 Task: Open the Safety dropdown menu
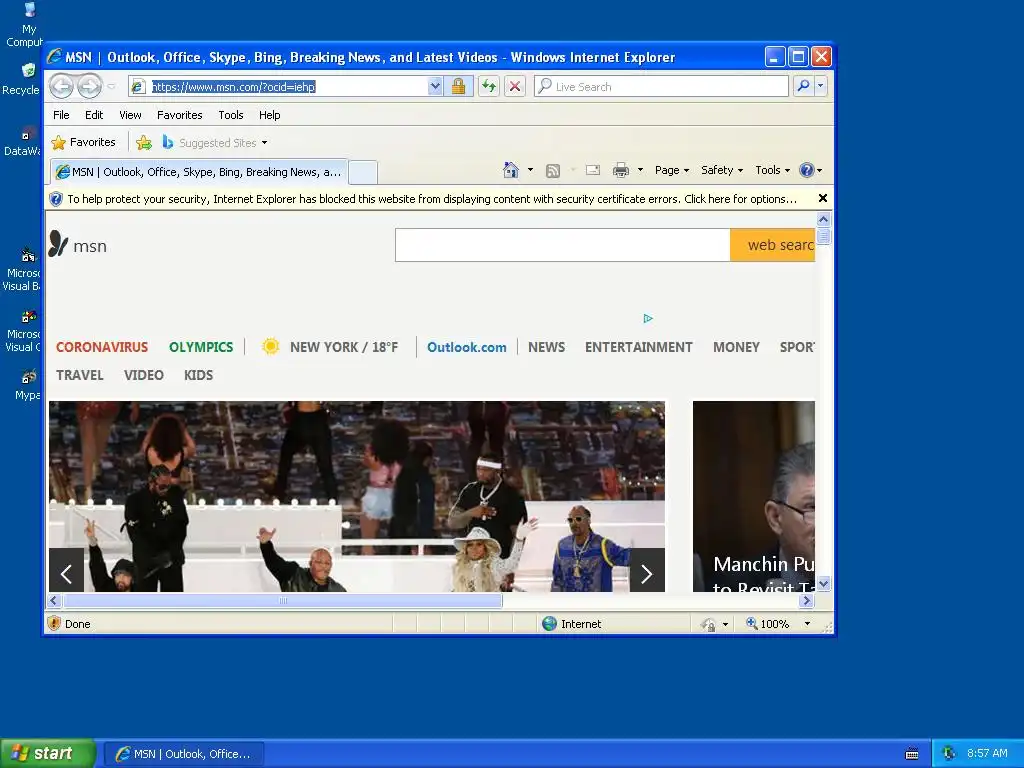722,170
